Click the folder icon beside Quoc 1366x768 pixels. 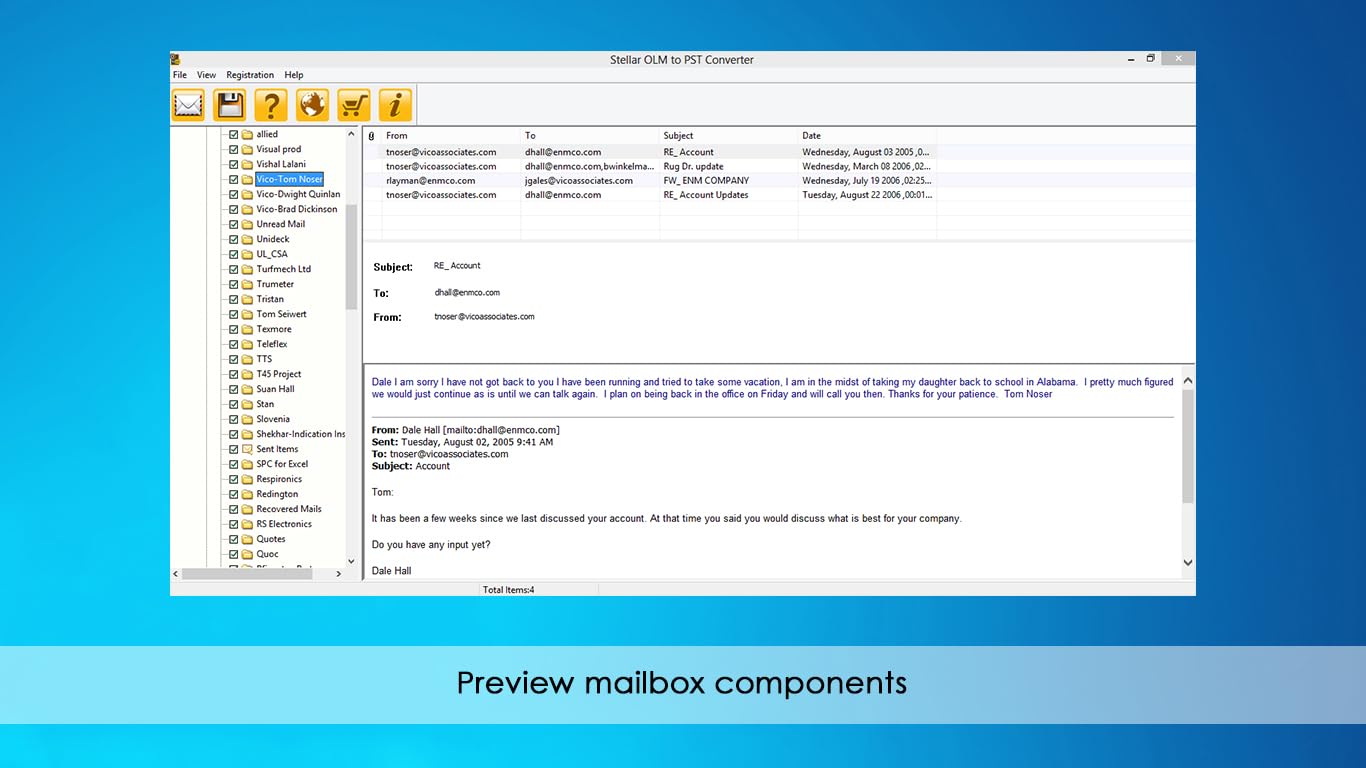click(247, 554)
